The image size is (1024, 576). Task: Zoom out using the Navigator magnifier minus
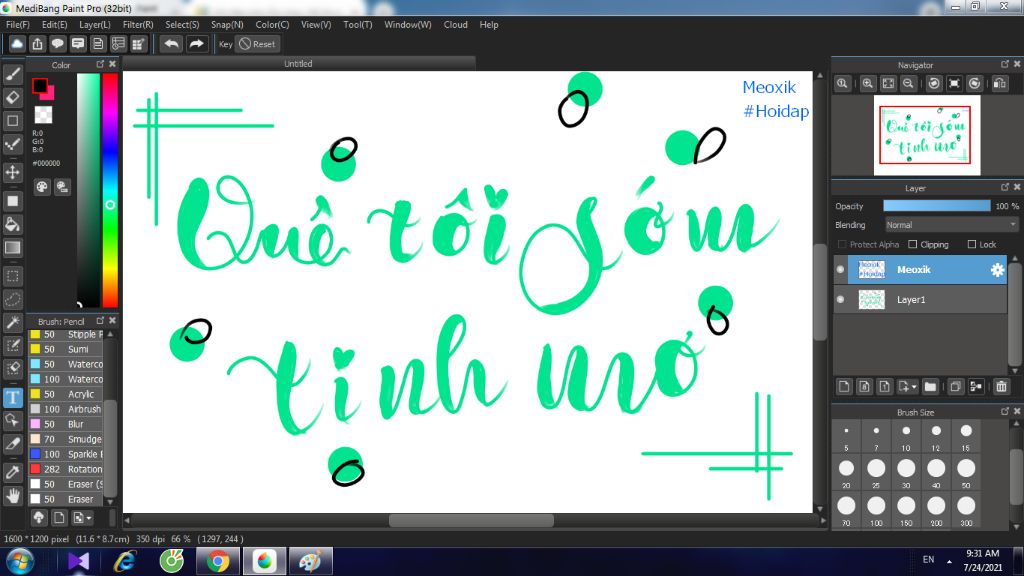click(908, 84)
